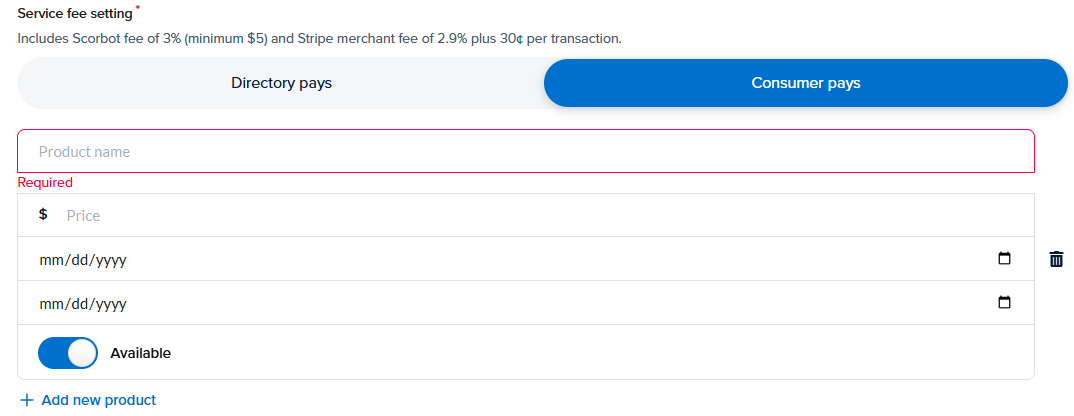The height and width of the screenshot is (416, 1074).
Task: Open the calendar picker on the first date field
Action: (1004, 259)
